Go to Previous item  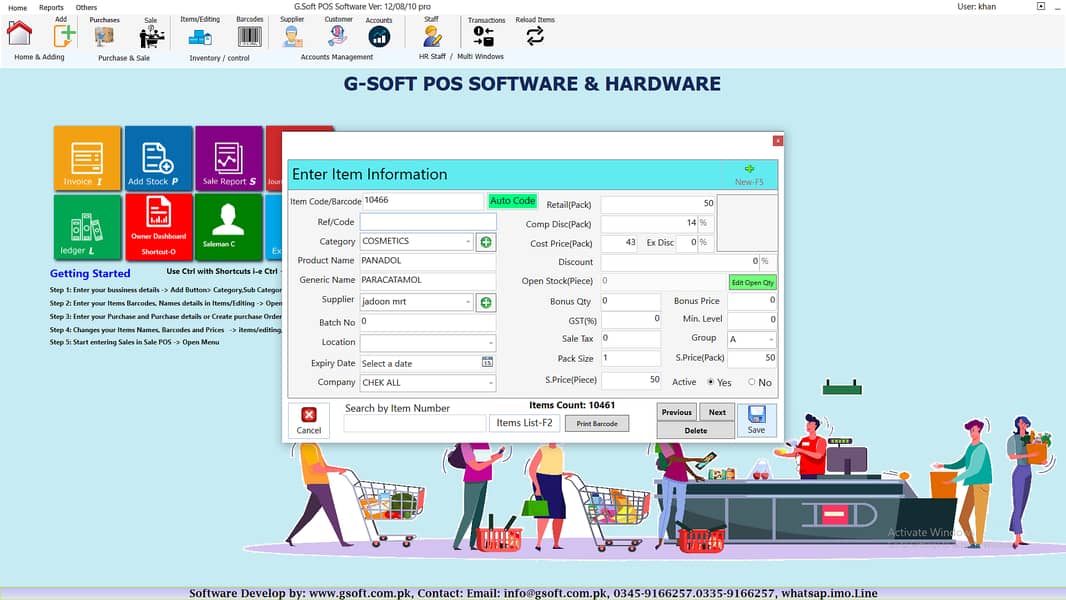(x=676, y=412)
